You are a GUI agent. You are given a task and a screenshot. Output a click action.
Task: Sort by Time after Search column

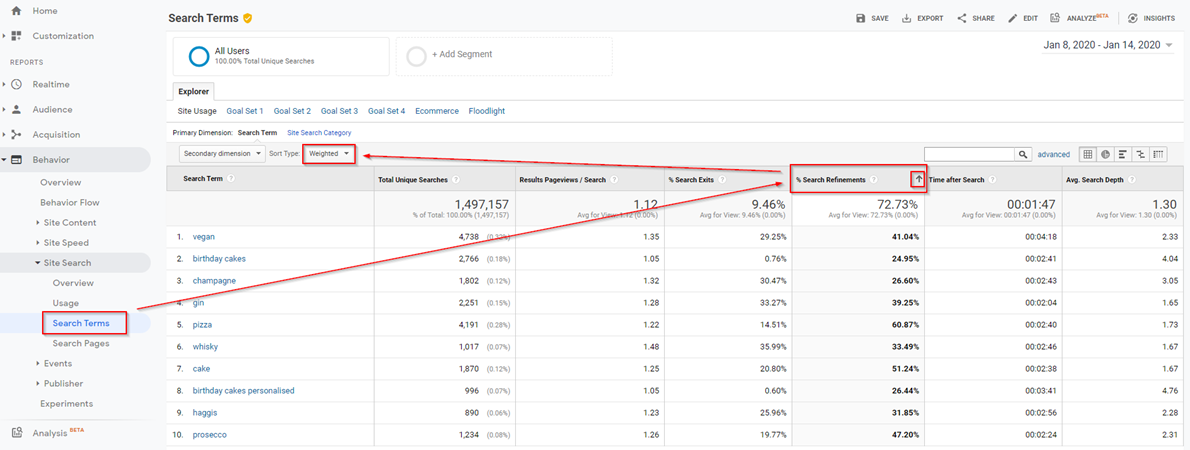956,180
